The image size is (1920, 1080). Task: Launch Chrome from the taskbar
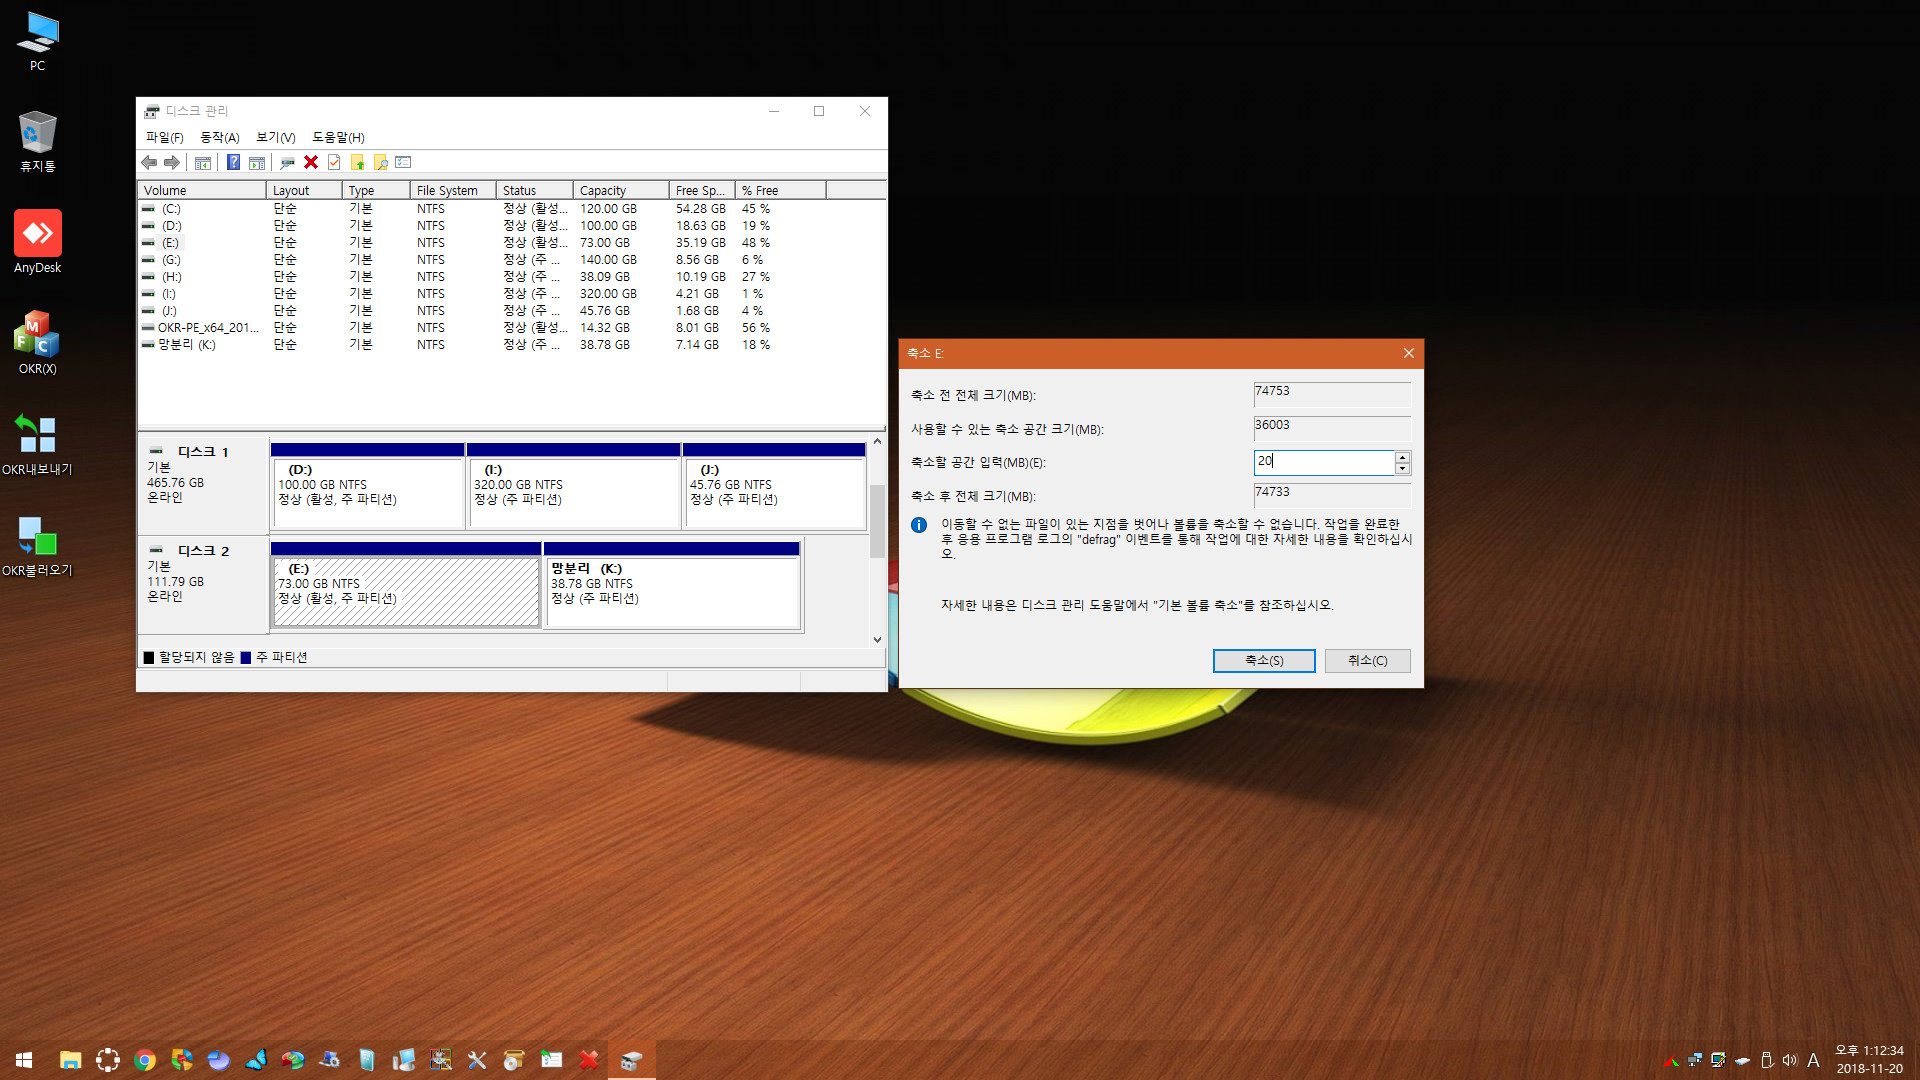tap(145, 1060)
